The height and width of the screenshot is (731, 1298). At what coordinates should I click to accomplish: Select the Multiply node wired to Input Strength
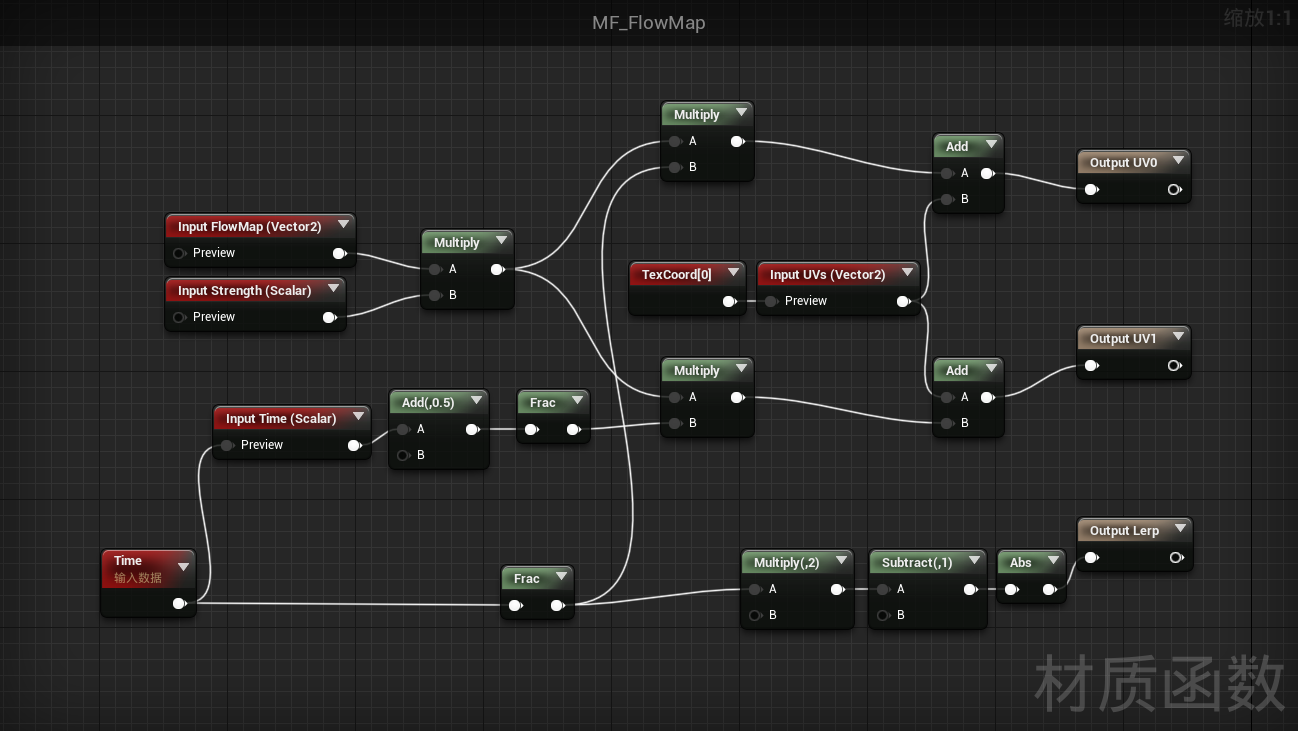click(x=467, y=269)
